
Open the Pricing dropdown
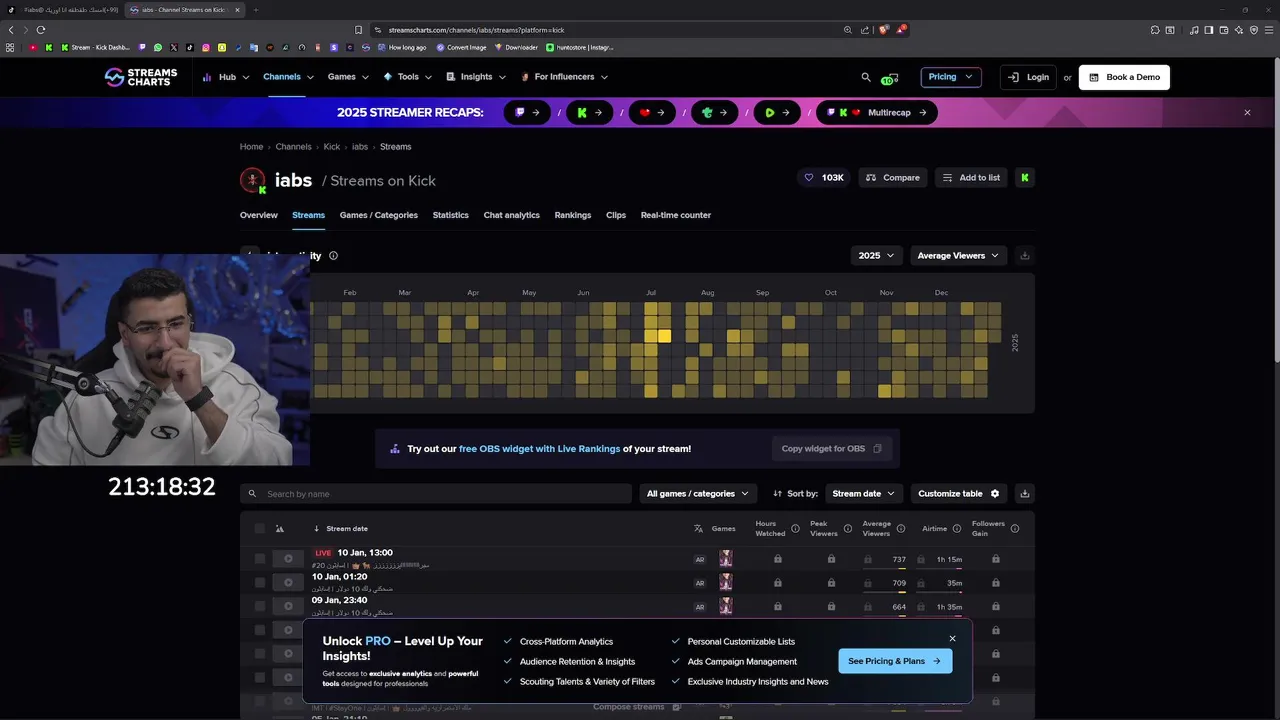click(950, 77)
